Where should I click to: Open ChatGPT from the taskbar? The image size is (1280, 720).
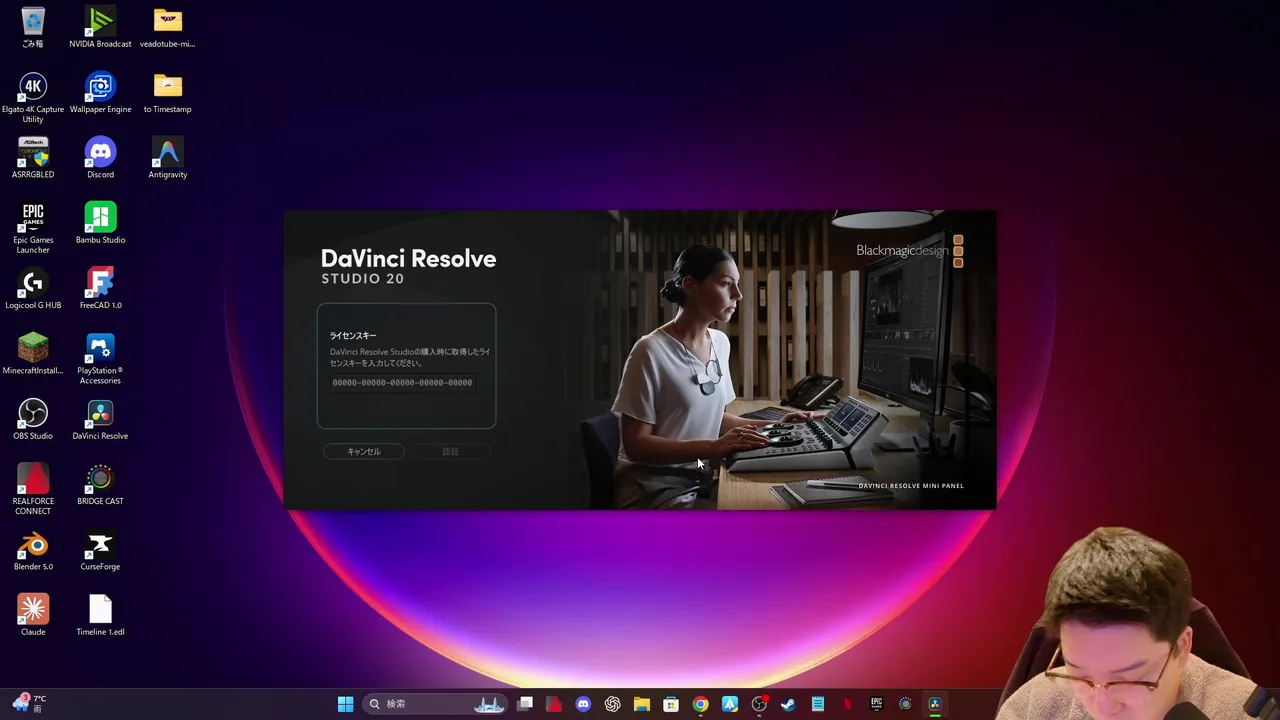tap(612, 704)
